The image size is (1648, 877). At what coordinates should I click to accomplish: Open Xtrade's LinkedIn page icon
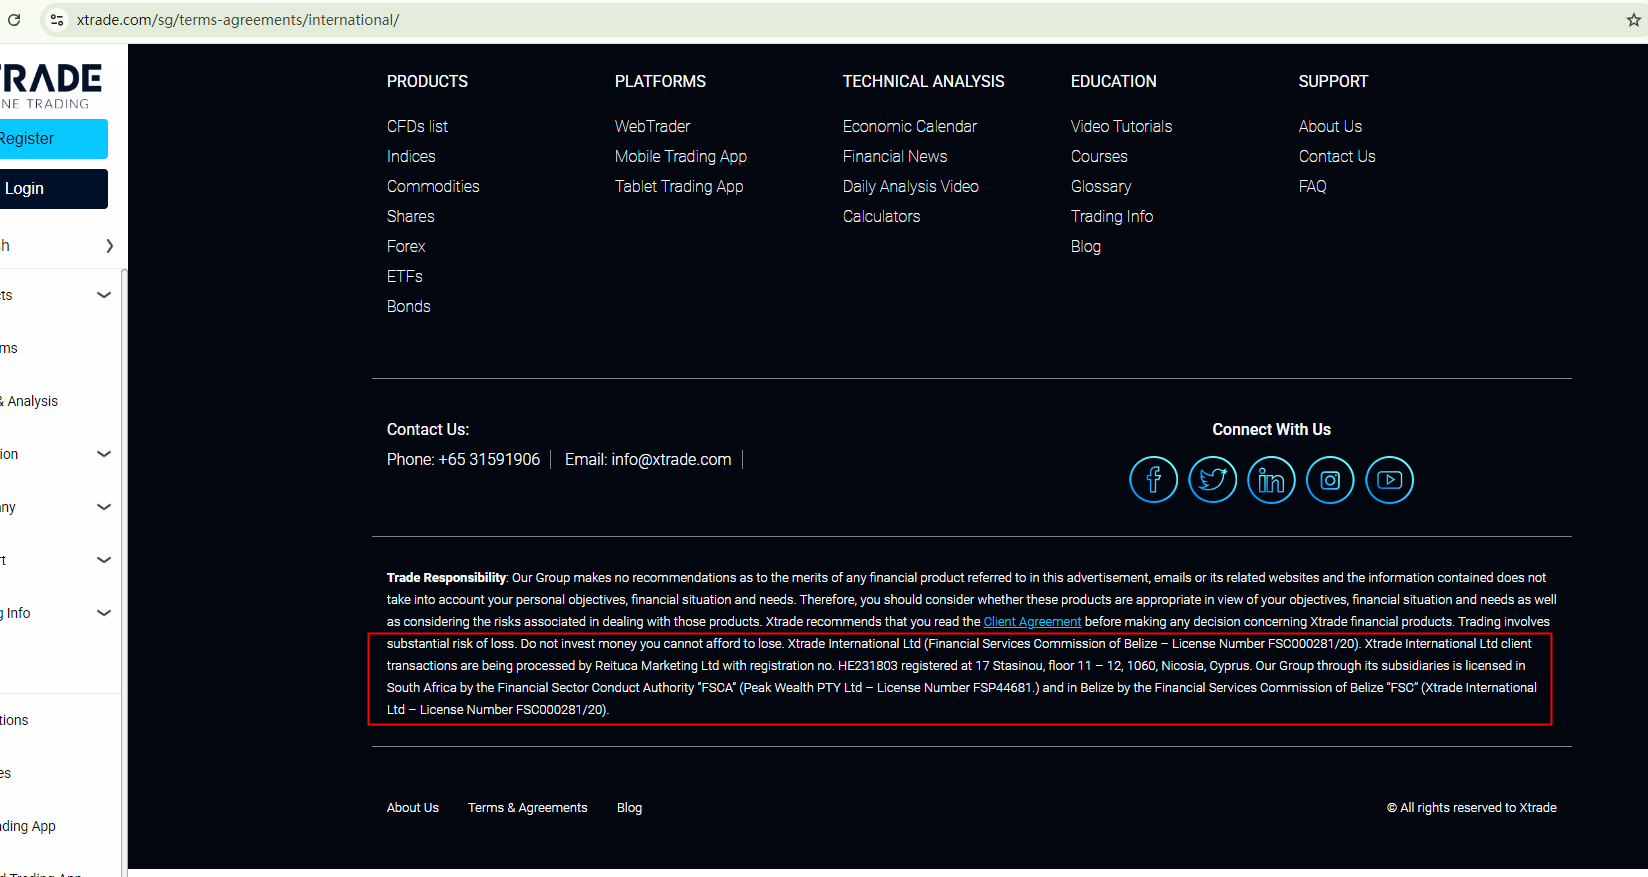(1272, 480)
